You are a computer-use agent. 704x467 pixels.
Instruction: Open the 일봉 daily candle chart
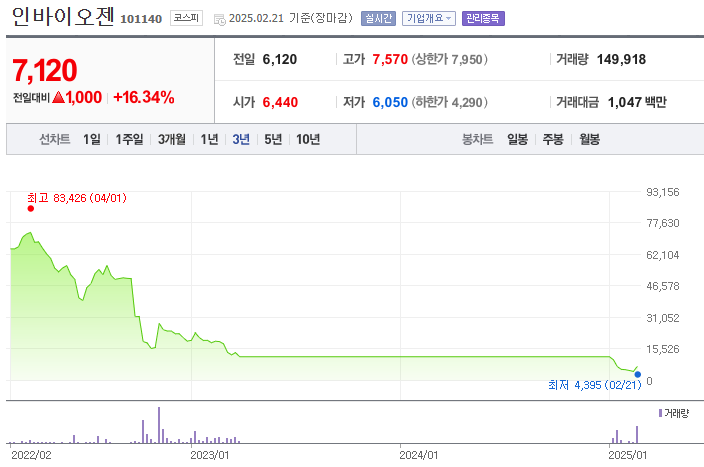pos(517,139)
